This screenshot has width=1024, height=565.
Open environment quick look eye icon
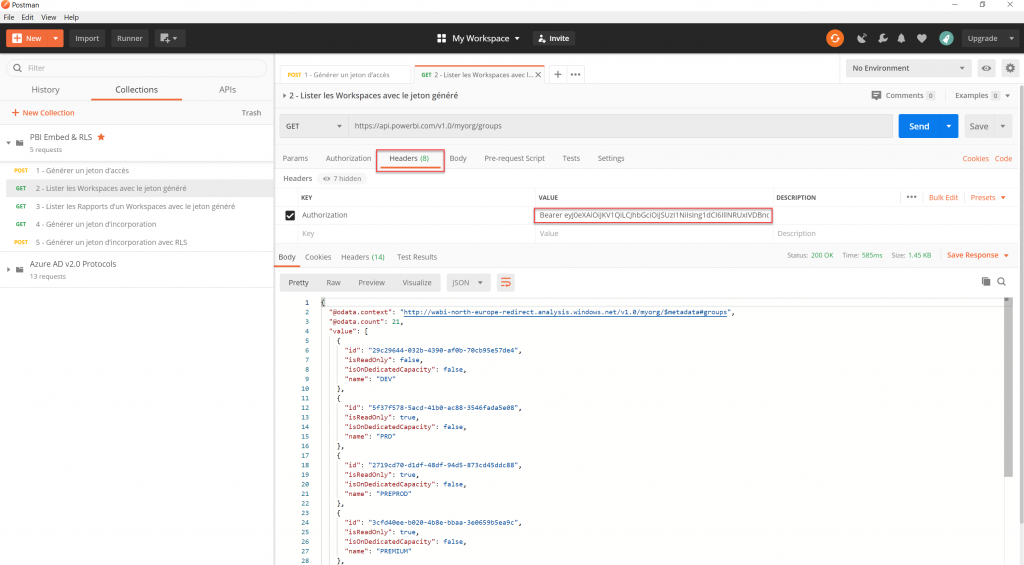(986, 68)
